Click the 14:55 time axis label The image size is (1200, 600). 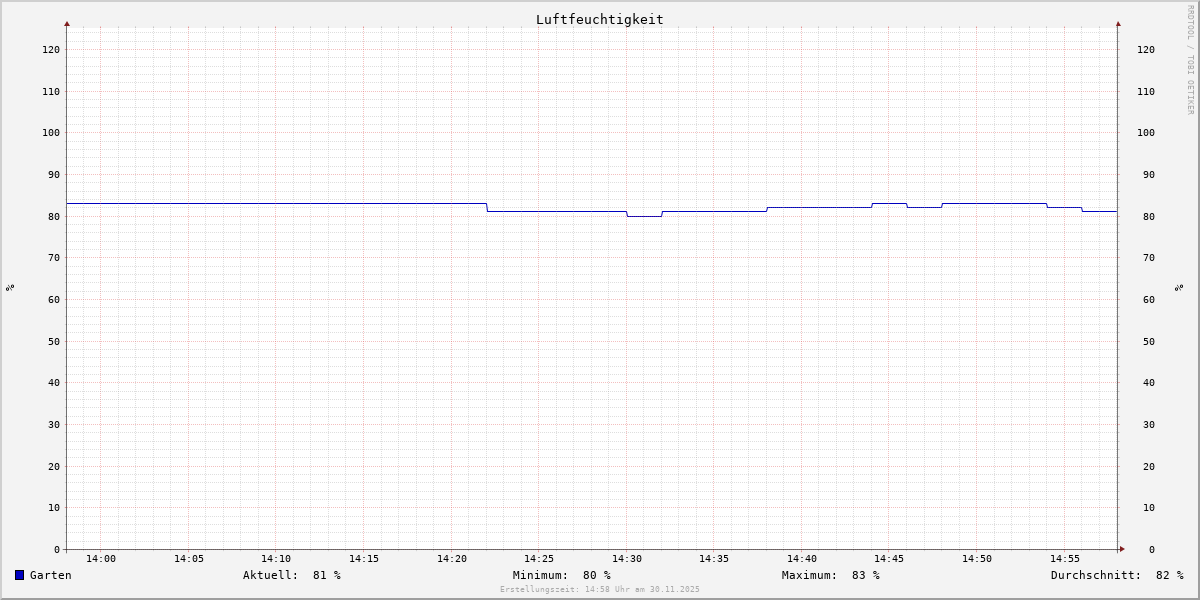click(1065, 559)
